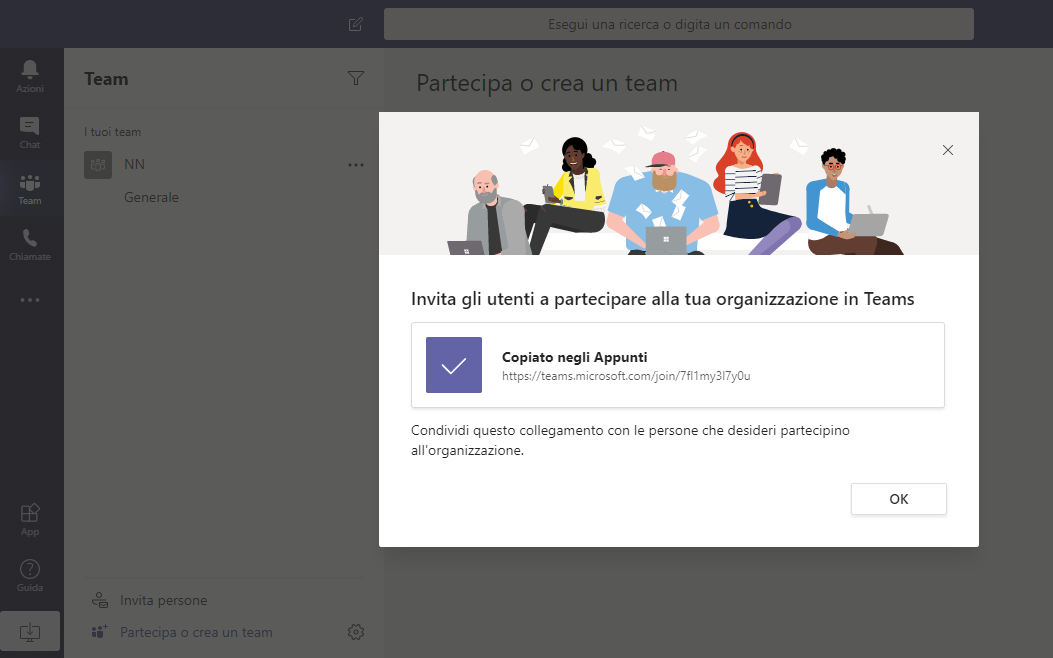
Task: Click the dialog illustration of people
Action: [x=678, y=184]
